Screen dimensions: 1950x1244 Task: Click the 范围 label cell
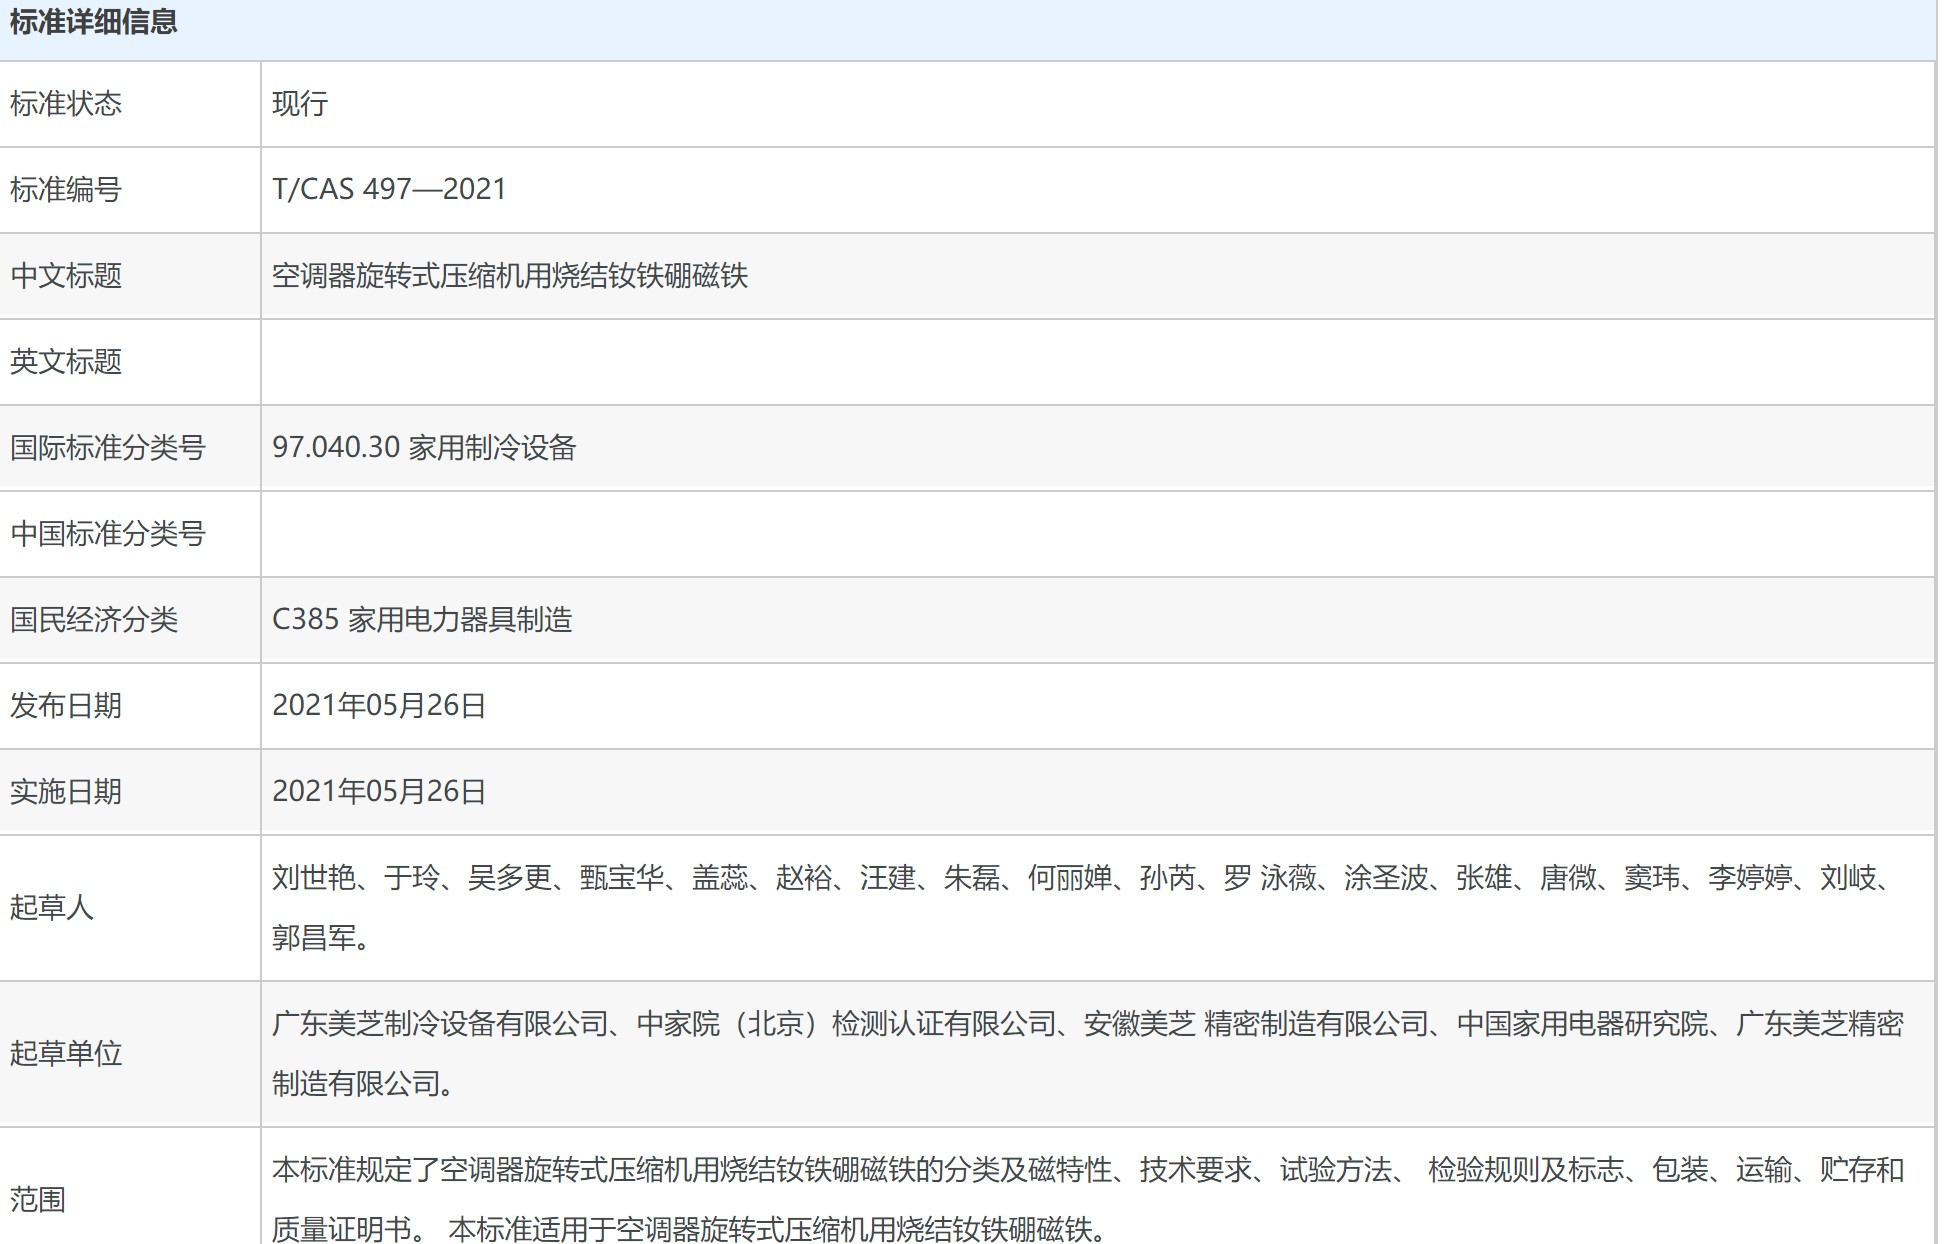click(38, 1199)
